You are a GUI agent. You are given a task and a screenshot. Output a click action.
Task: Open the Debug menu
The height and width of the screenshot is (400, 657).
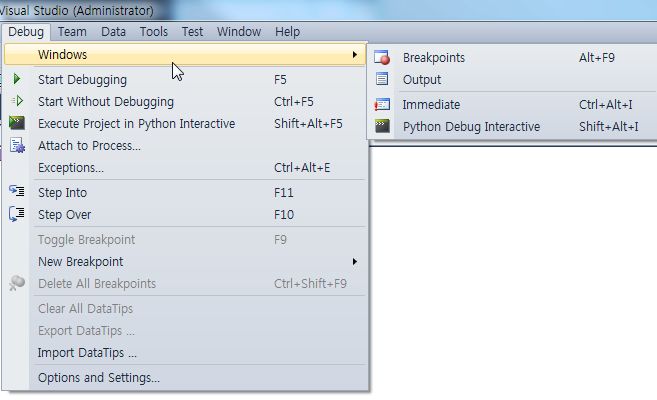[x=26, y=32]
